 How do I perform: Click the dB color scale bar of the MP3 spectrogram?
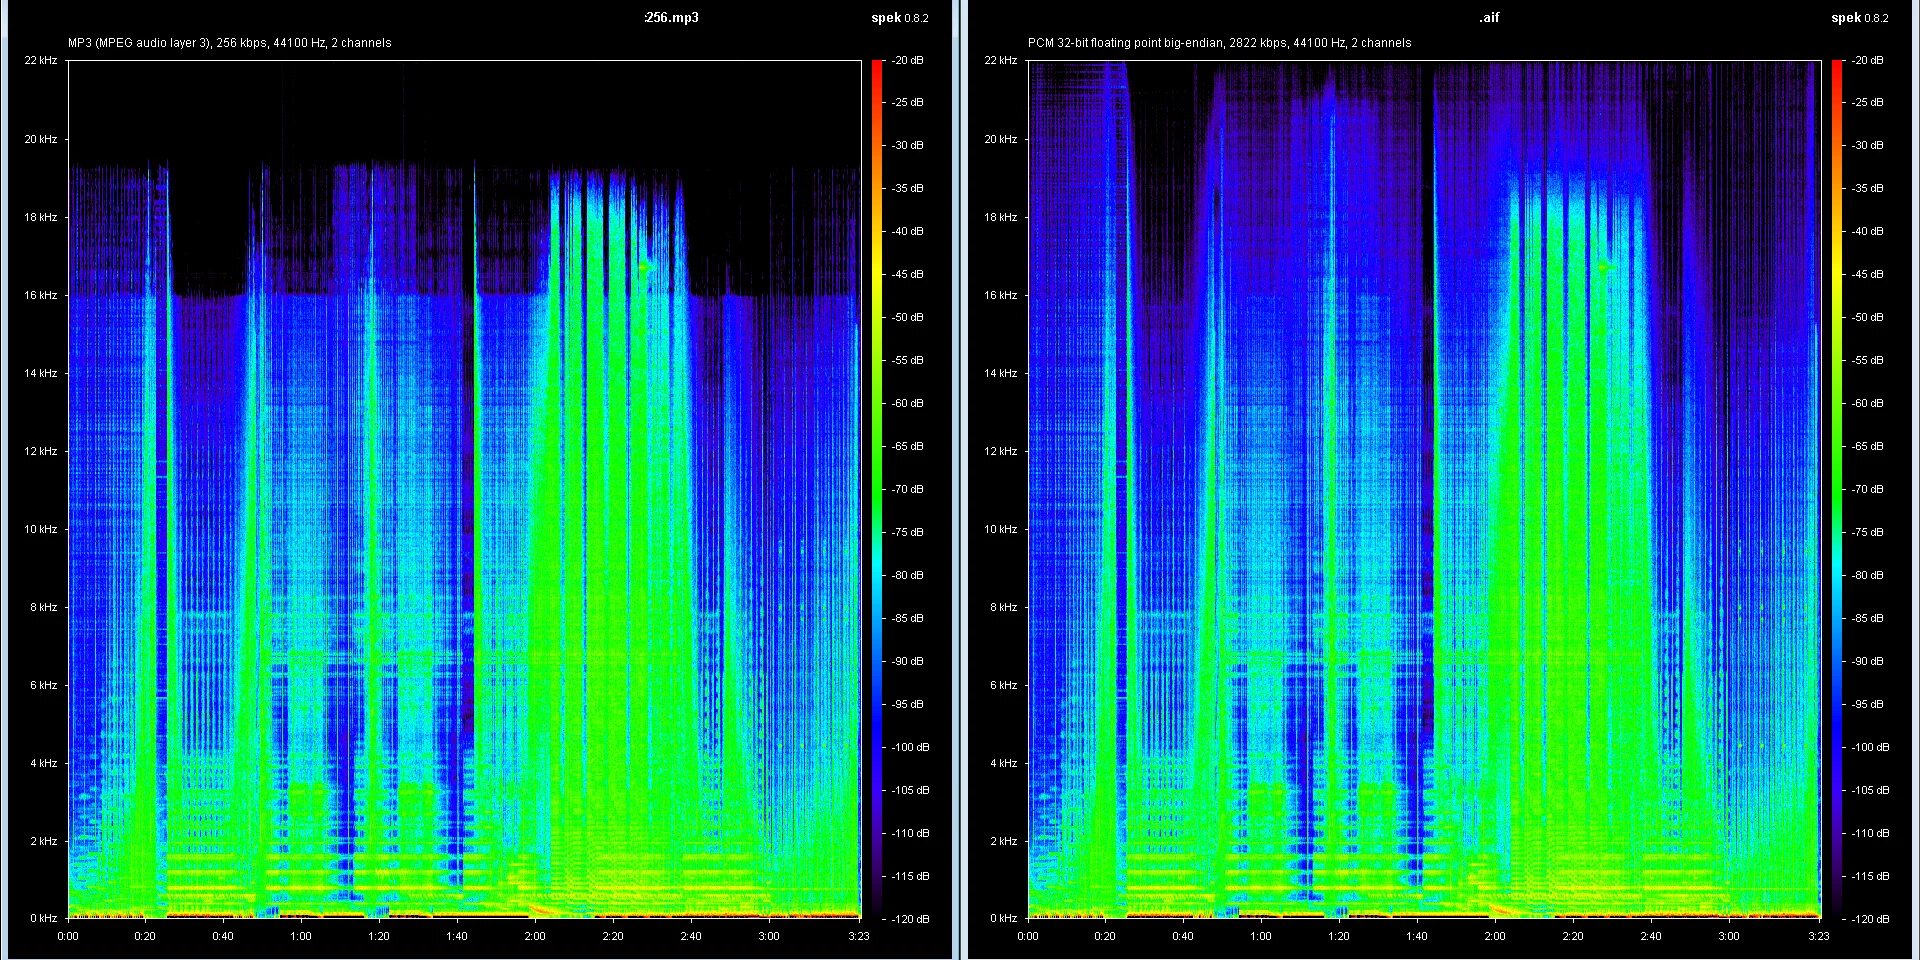point(877,489)
